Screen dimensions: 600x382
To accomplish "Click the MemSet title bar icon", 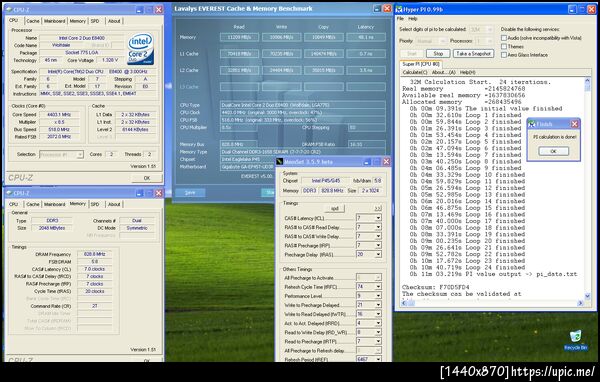I will [280, 162].
